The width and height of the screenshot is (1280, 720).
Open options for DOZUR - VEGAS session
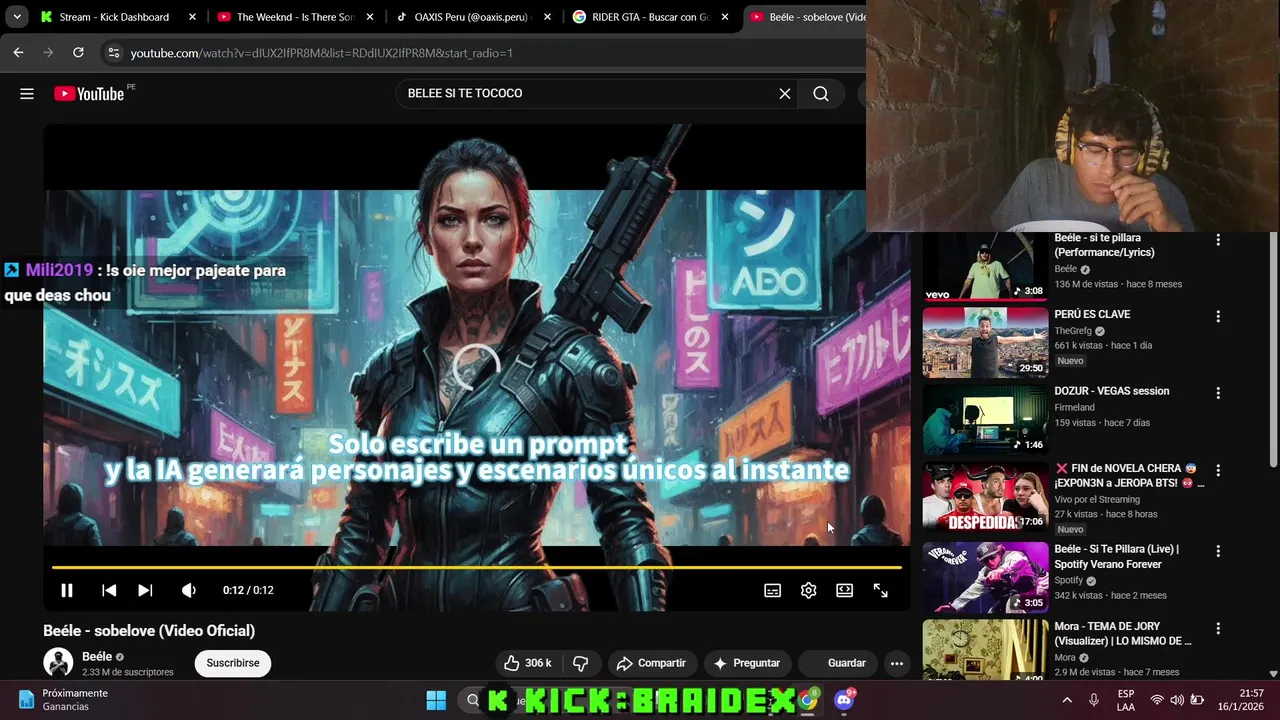point(1218,393)
